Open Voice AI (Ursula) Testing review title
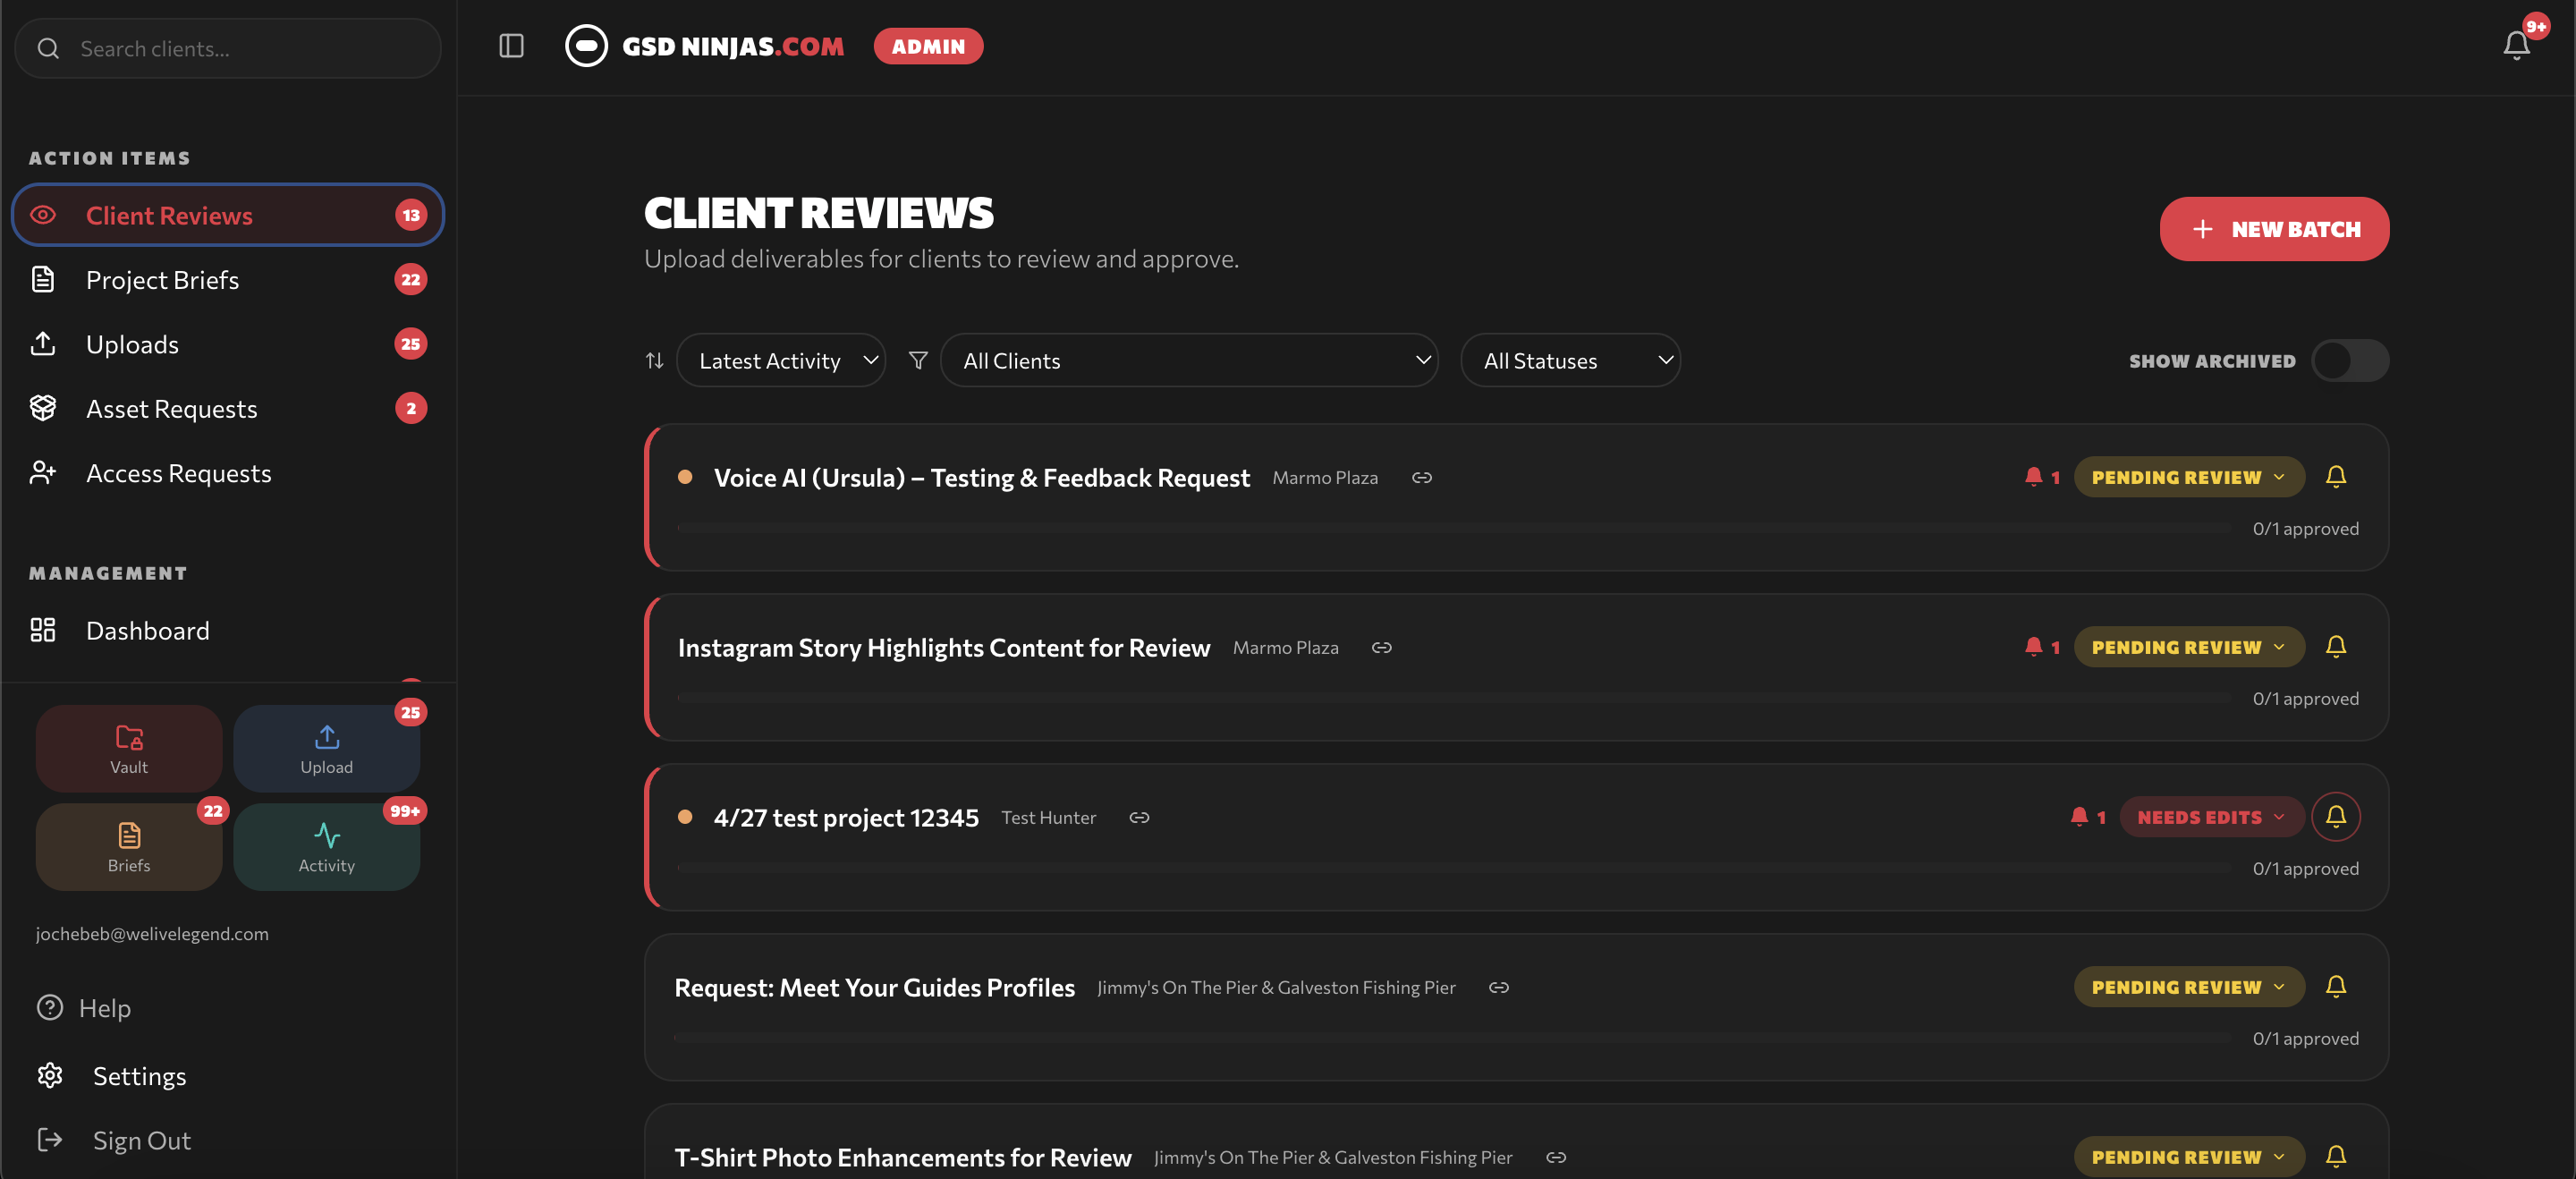The image size is (2576, 1179). (981, 478)
